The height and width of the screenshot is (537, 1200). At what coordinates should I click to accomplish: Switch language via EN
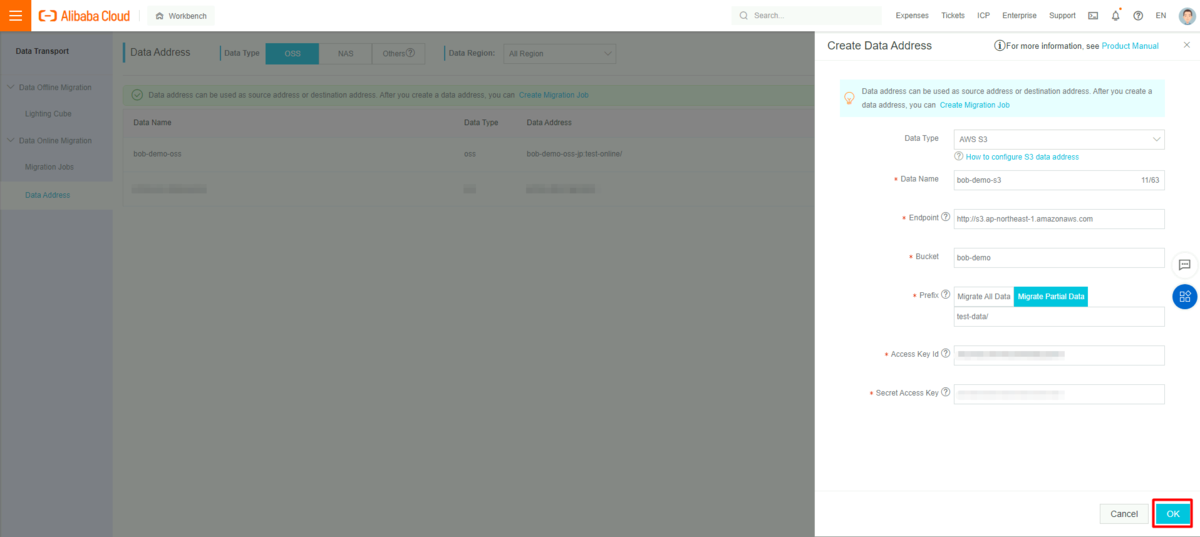click(1161, 16)
